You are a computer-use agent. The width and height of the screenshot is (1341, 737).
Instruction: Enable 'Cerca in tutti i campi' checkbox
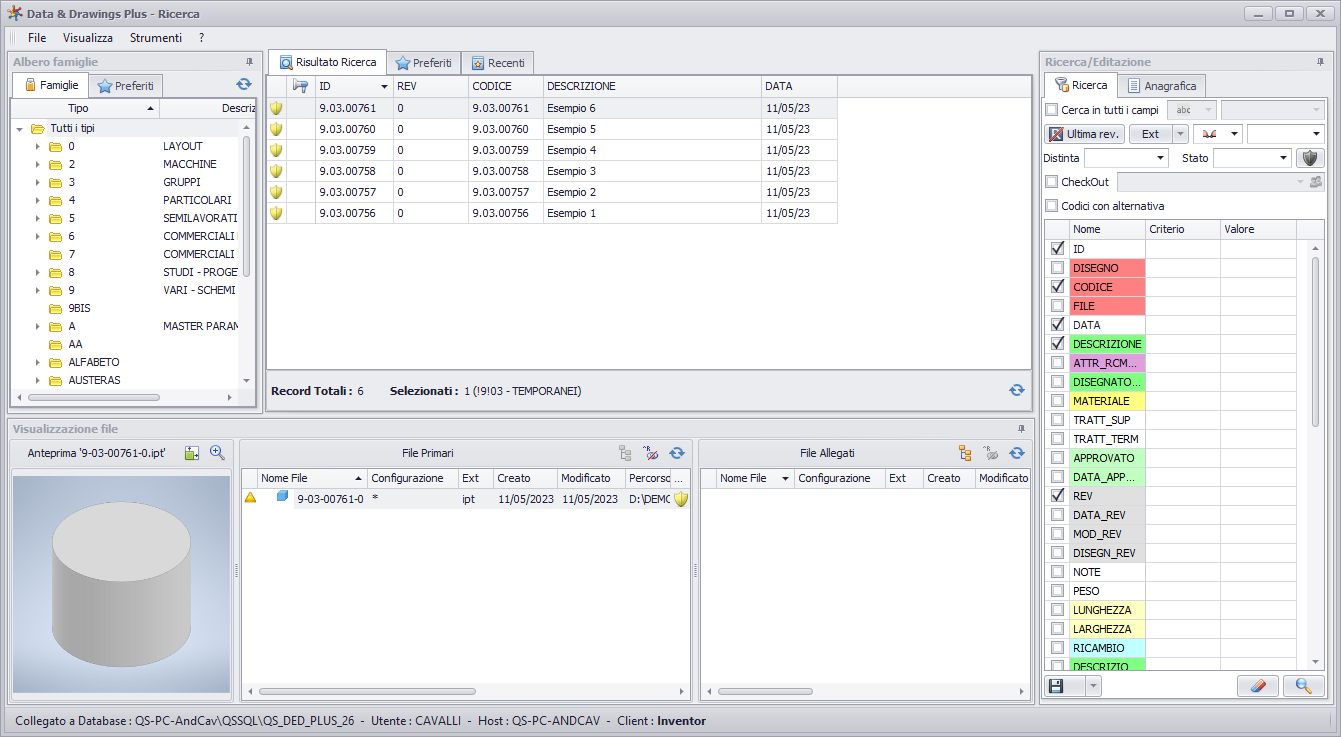pyautogui.click(x=1051, y=110)
